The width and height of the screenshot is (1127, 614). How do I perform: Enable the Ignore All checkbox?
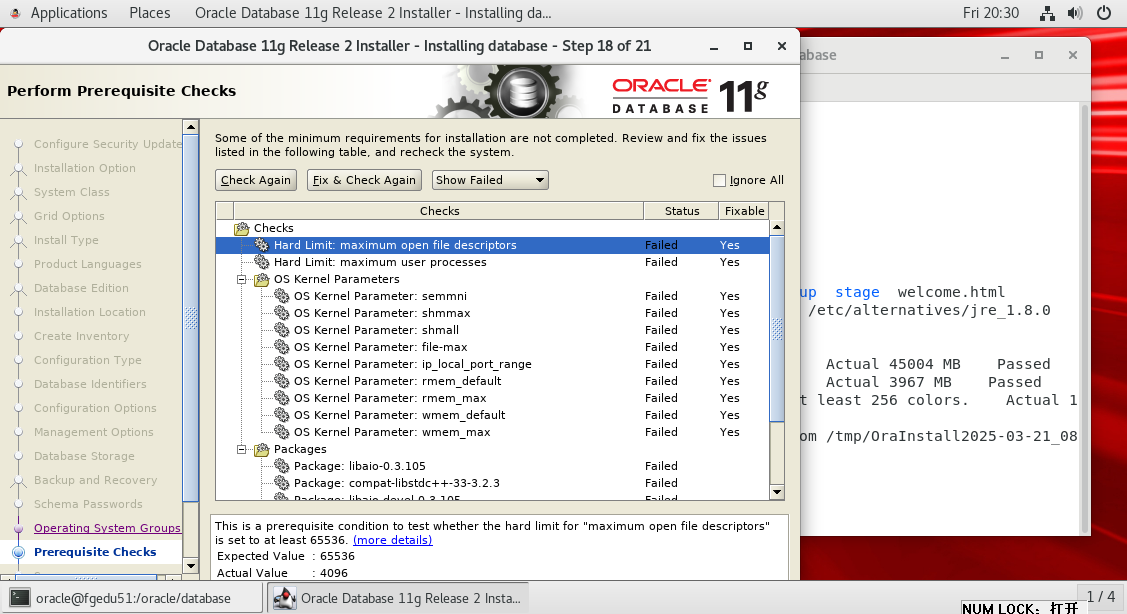pyautogui.click(x=719, y=180)
